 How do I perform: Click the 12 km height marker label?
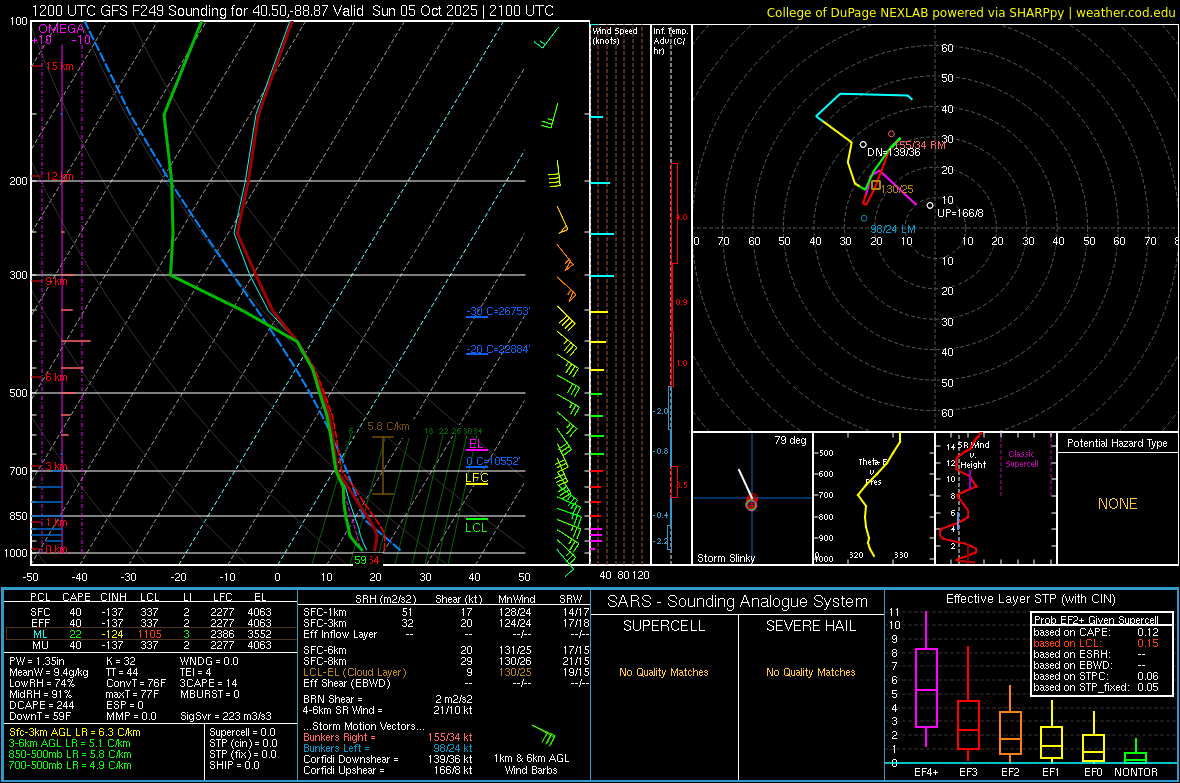click(59, 176)
